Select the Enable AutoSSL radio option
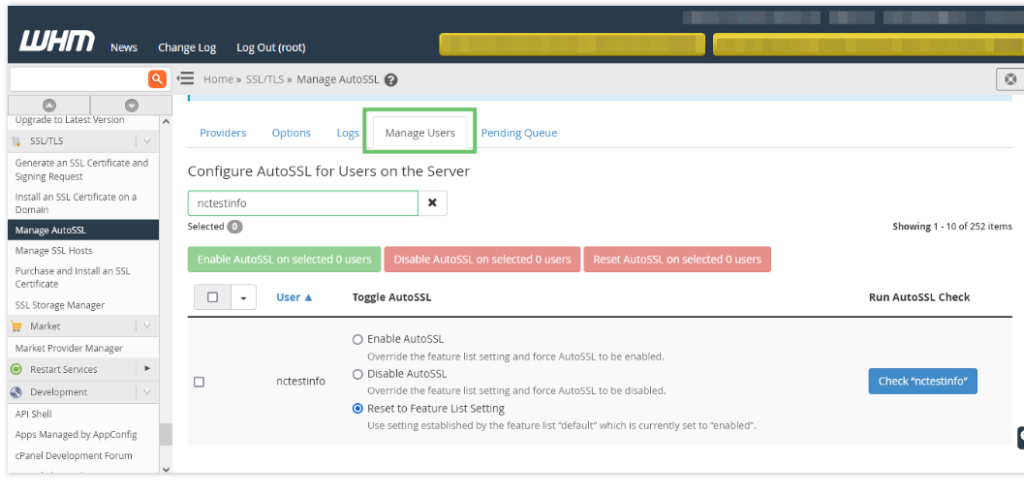1024x495 pixels. [358, 340]
